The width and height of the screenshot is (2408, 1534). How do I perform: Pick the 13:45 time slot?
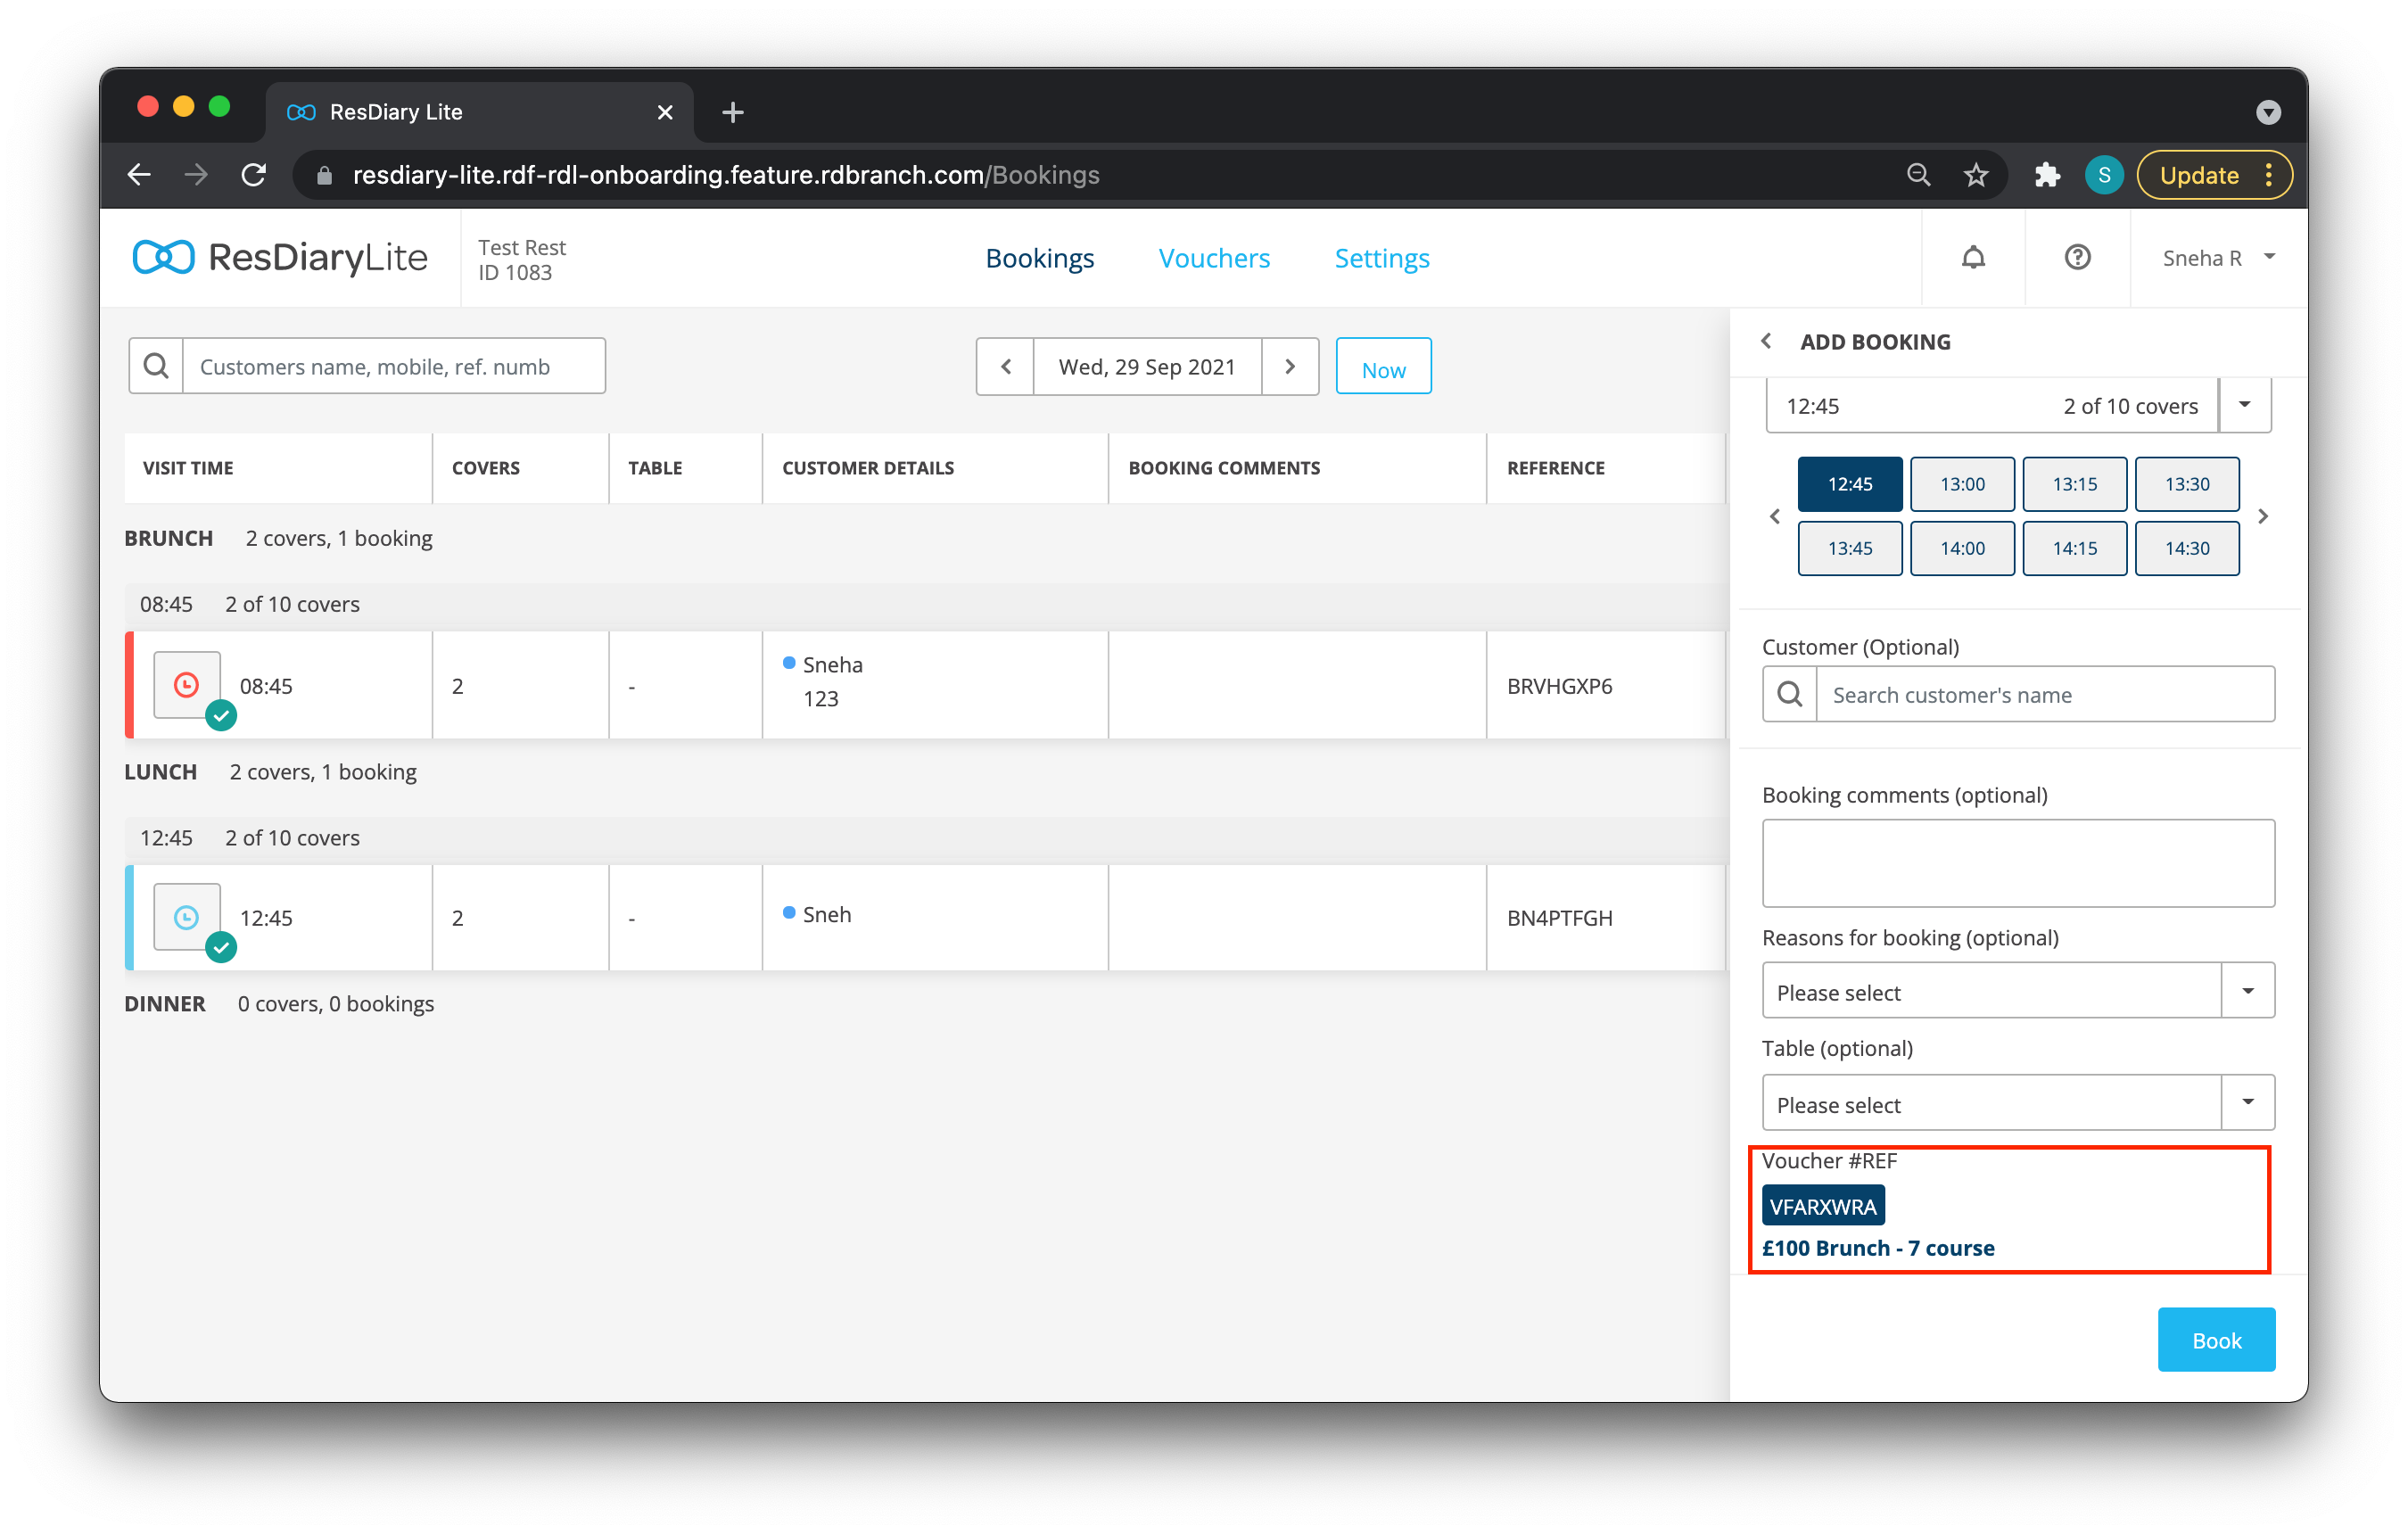(x=1850, y=548)
